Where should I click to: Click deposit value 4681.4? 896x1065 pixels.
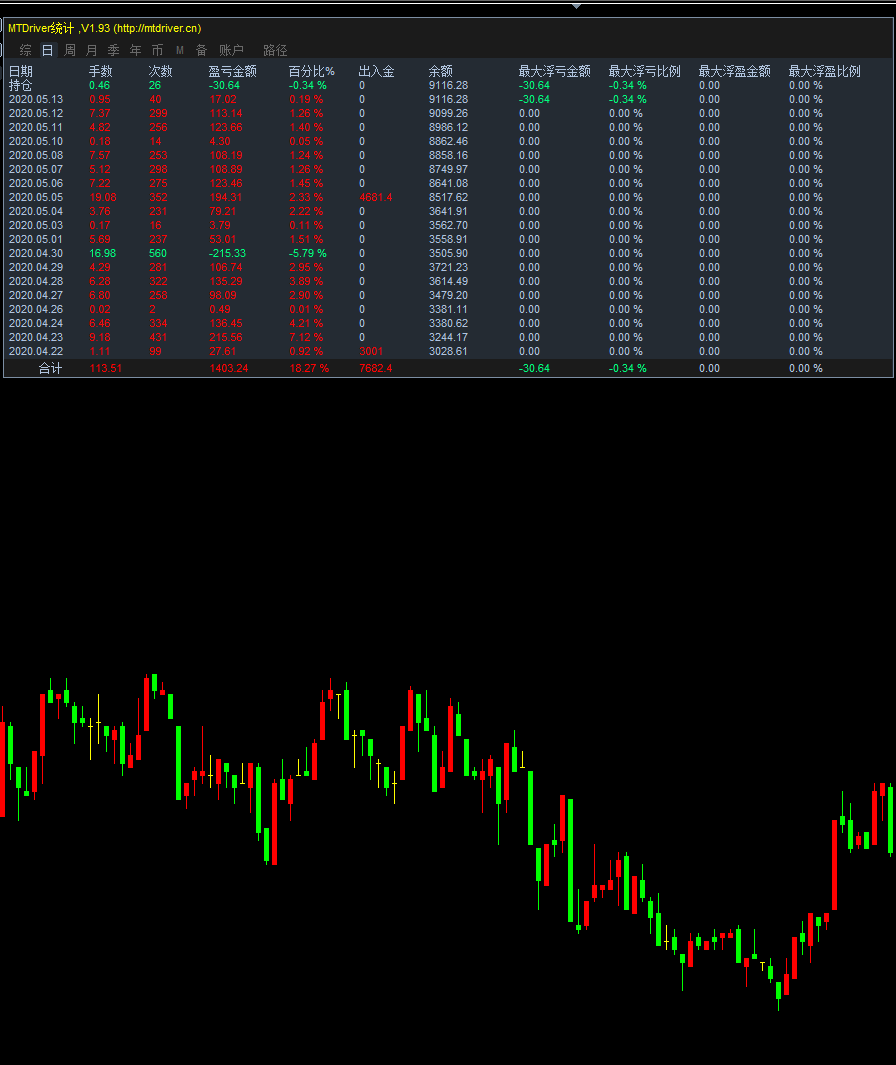pos(376,198)
